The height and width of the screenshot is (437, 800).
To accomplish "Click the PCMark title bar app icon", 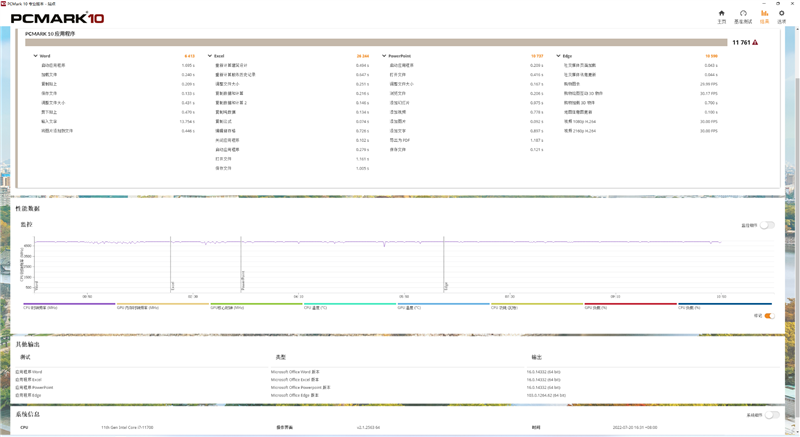I will point(4,4).
